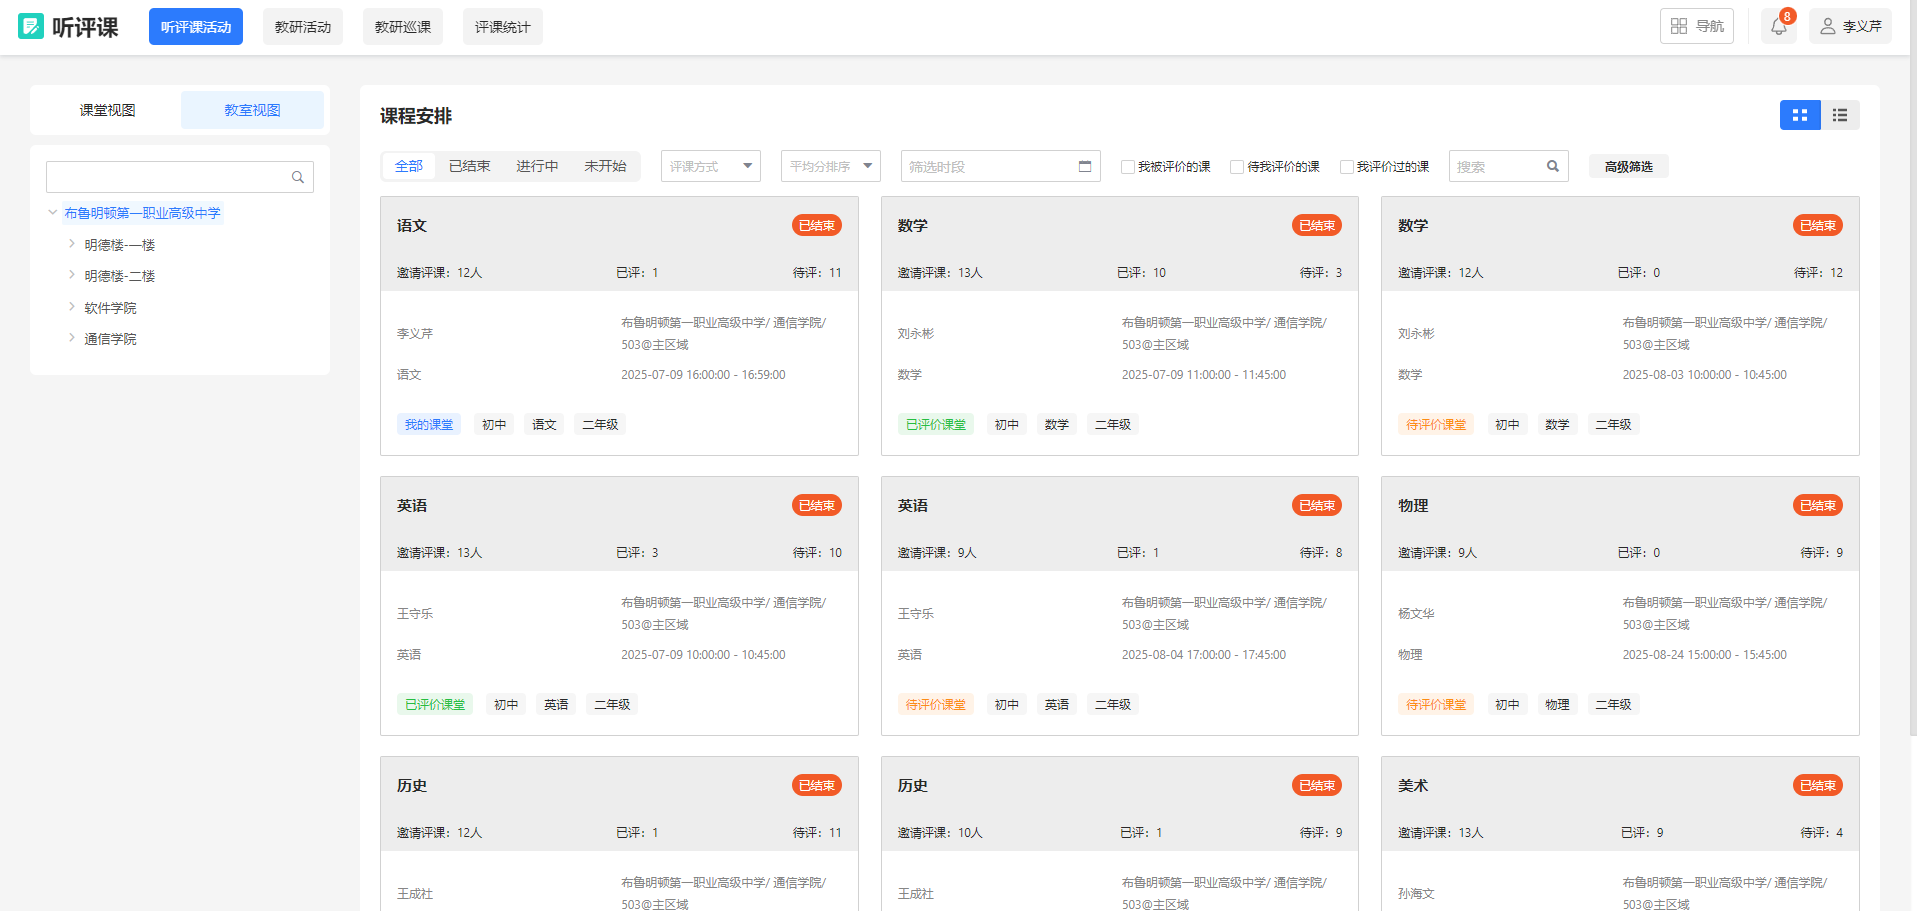Filter courses by 进行中 status

[537, 166]
